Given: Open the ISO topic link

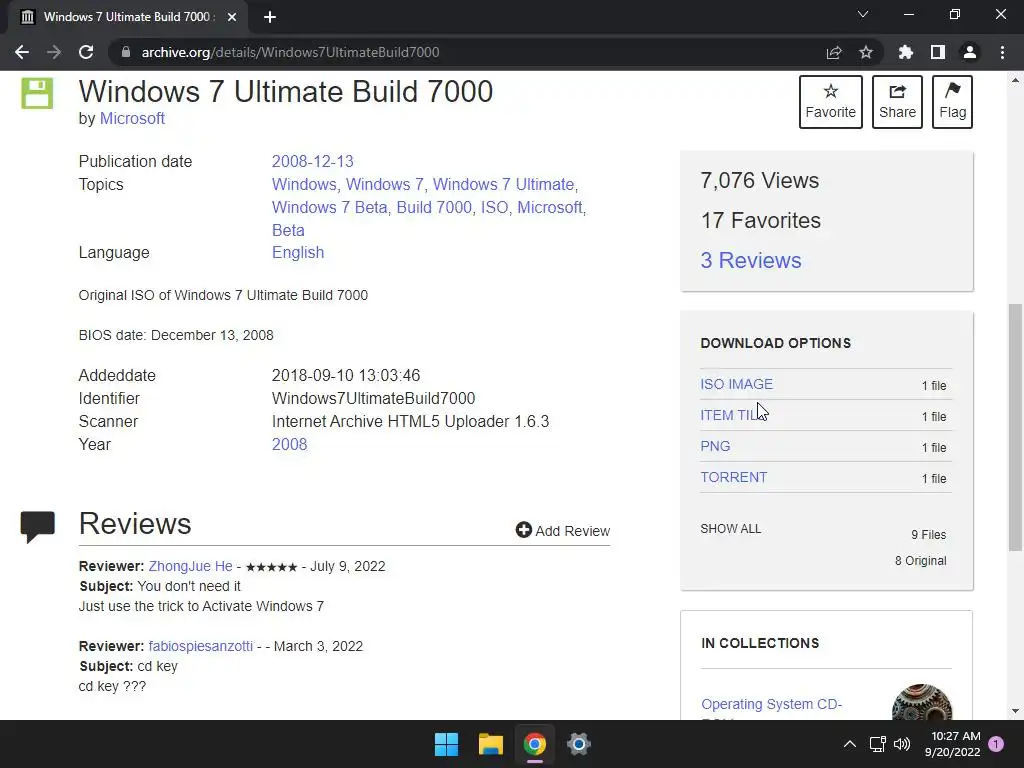Looking at the screenshot, I should click(x=494, y=207).
